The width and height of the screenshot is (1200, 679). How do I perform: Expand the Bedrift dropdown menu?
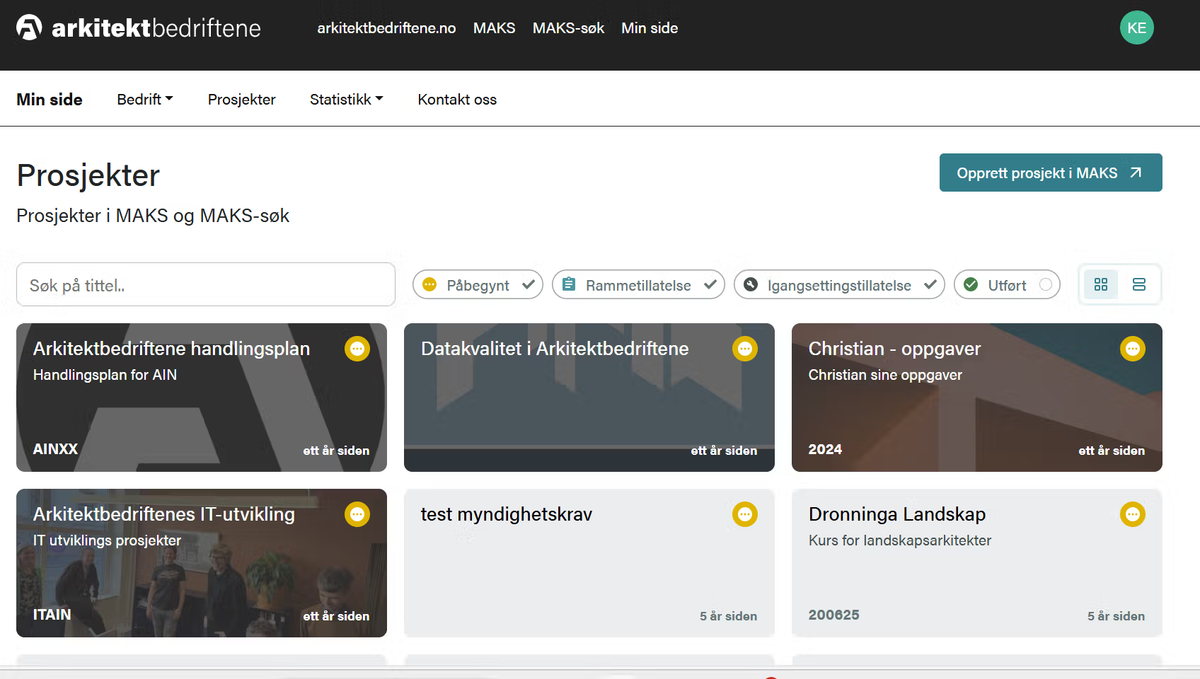pos(144,99)
